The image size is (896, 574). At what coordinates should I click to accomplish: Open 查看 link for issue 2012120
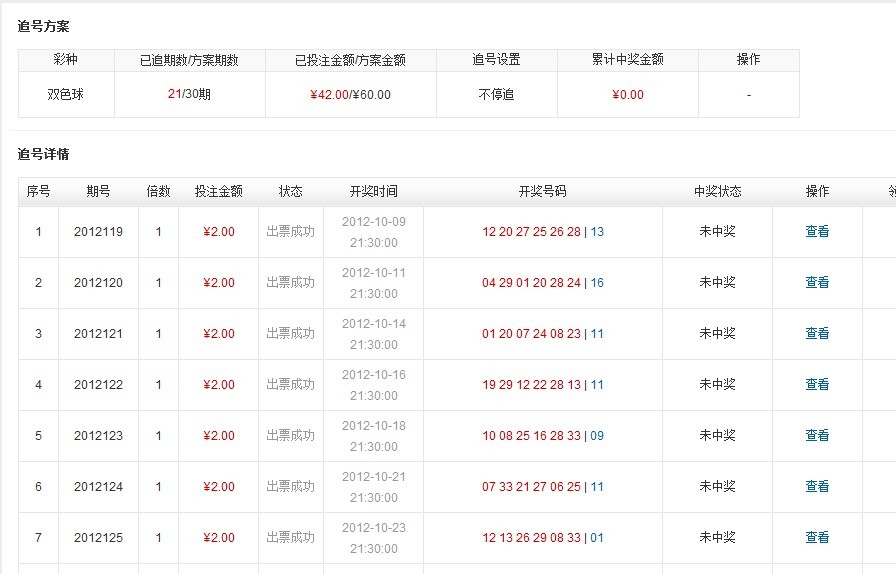(x=817, y=283)
